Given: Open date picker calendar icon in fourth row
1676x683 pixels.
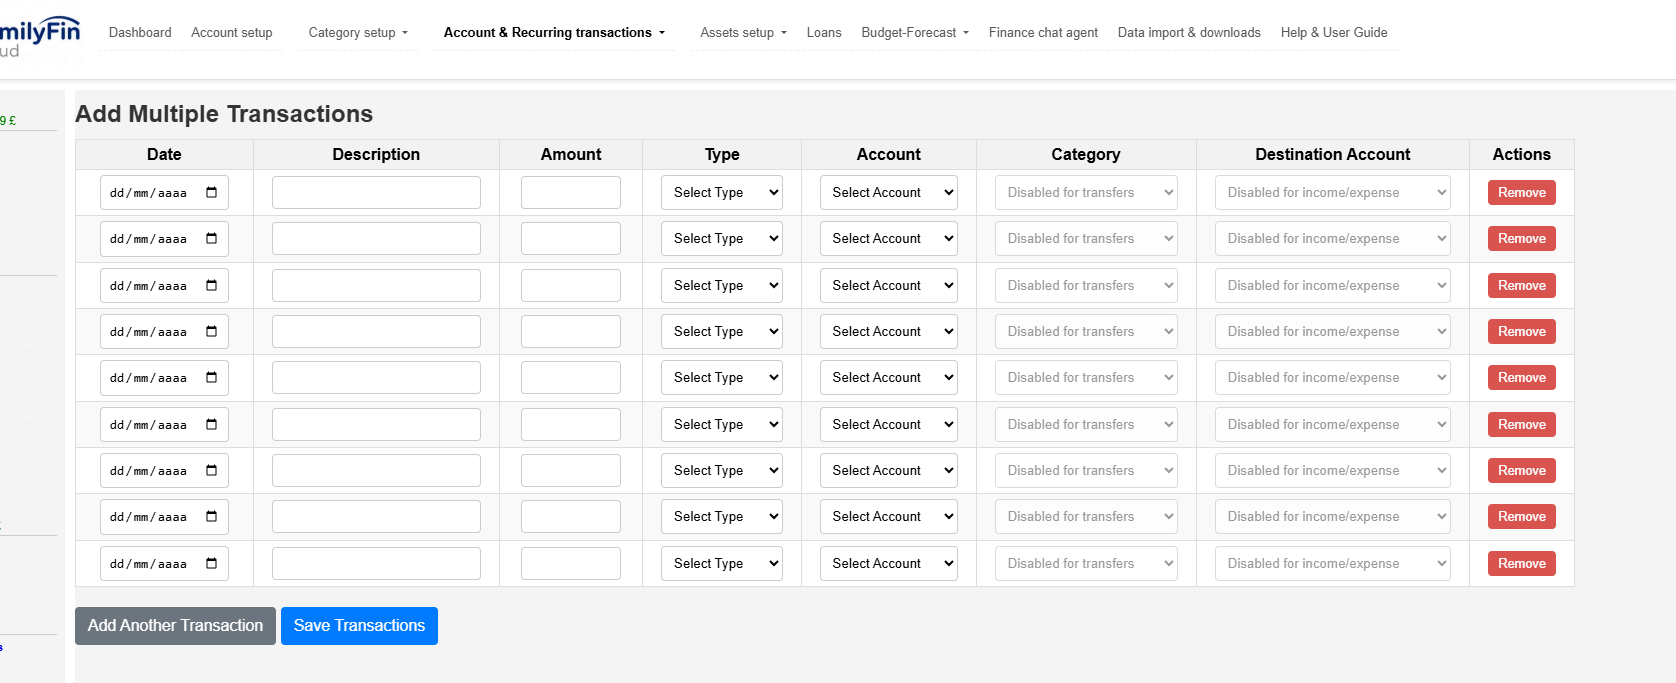Looking at the screenshot, I should point(211,331).
